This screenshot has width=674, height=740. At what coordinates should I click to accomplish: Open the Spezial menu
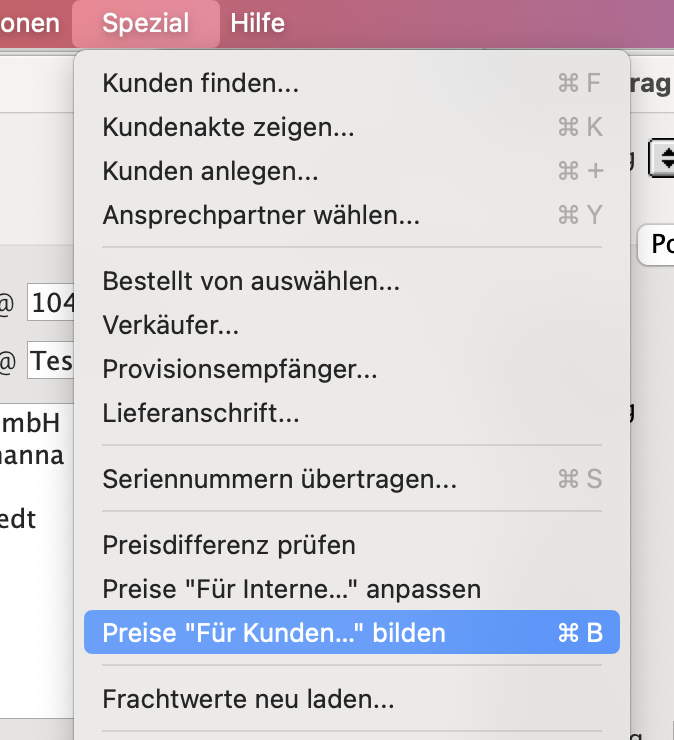click(x=145, y=23)
